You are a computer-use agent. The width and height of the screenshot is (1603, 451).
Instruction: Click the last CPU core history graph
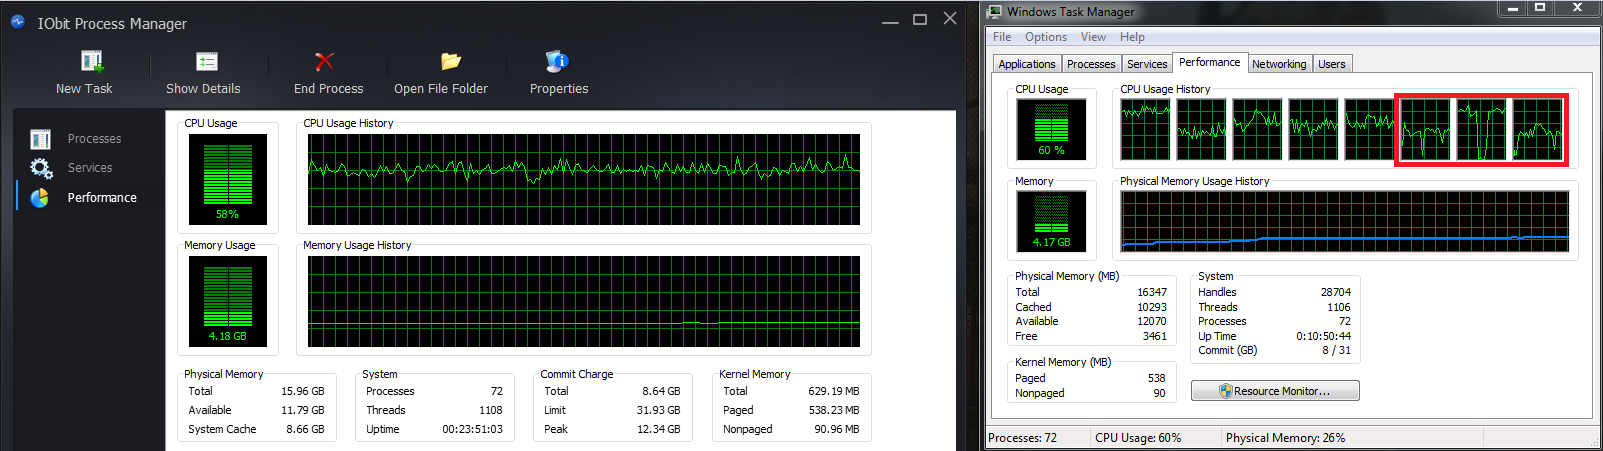tap(1537, 129)
